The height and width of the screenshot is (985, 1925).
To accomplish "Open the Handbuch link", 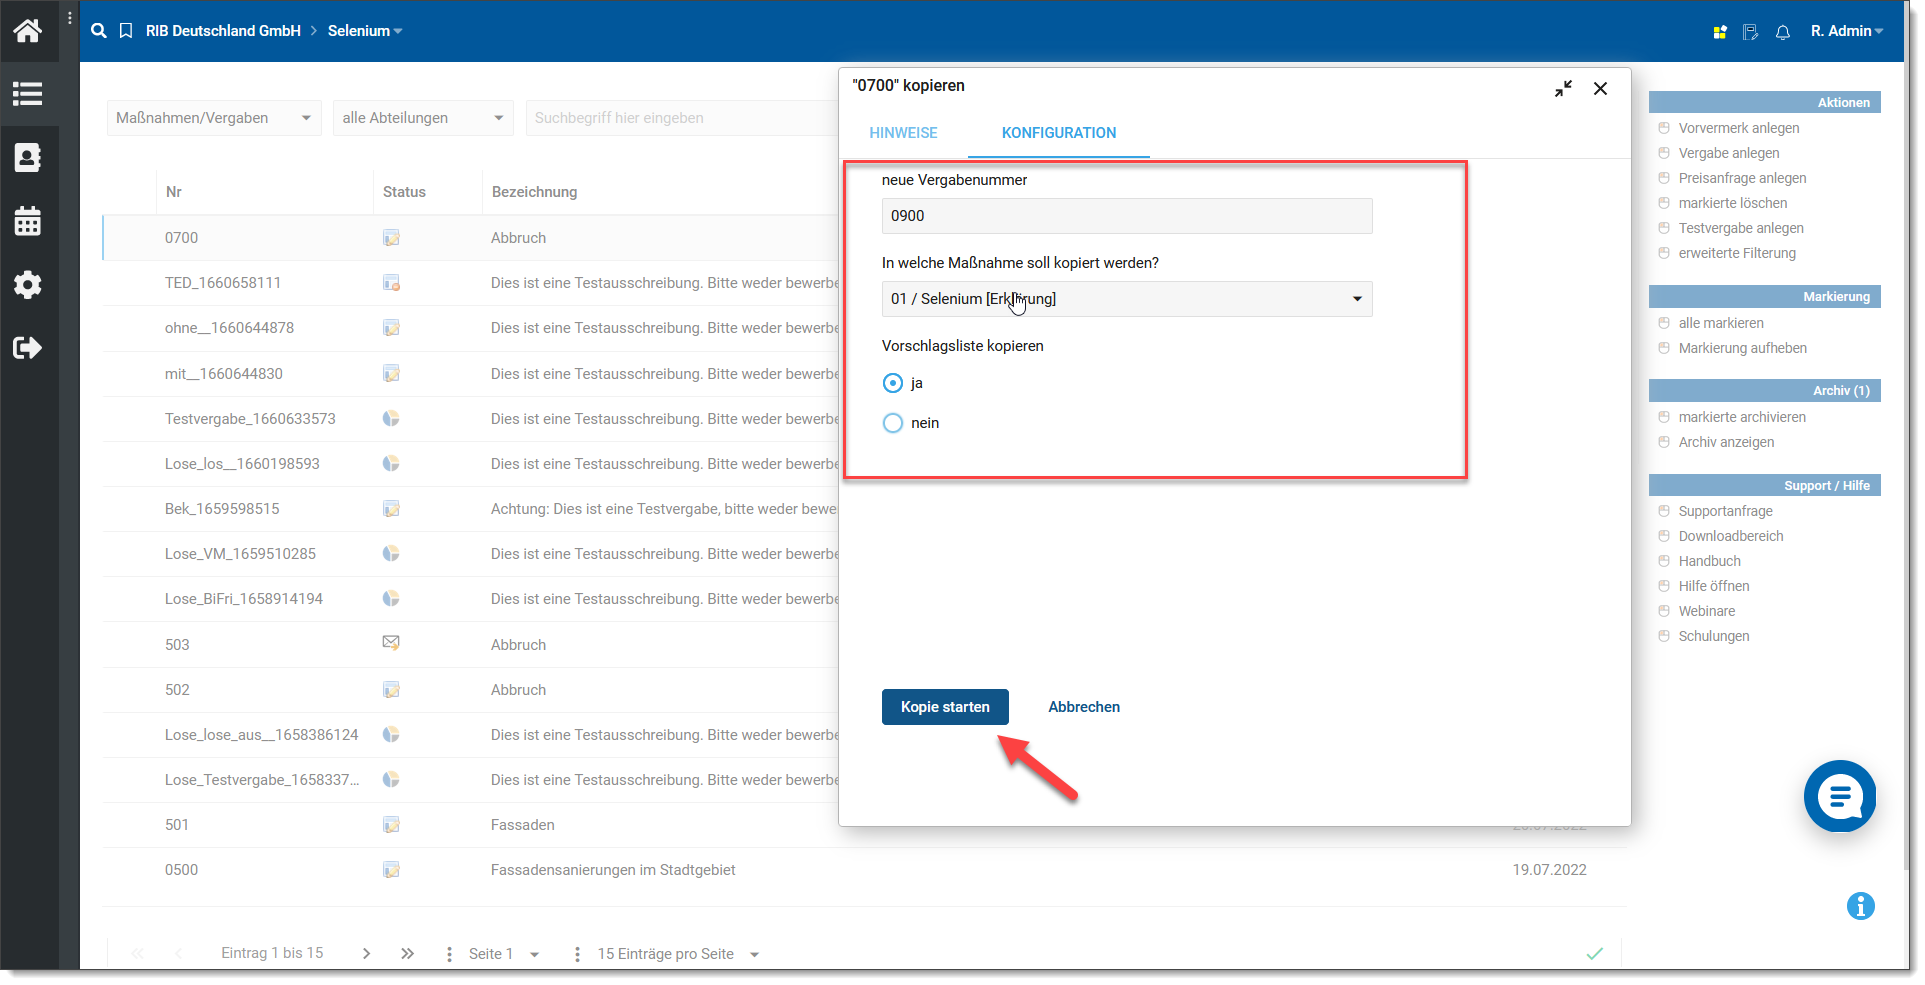I will pyautogui.click(x=1709, y=561).
